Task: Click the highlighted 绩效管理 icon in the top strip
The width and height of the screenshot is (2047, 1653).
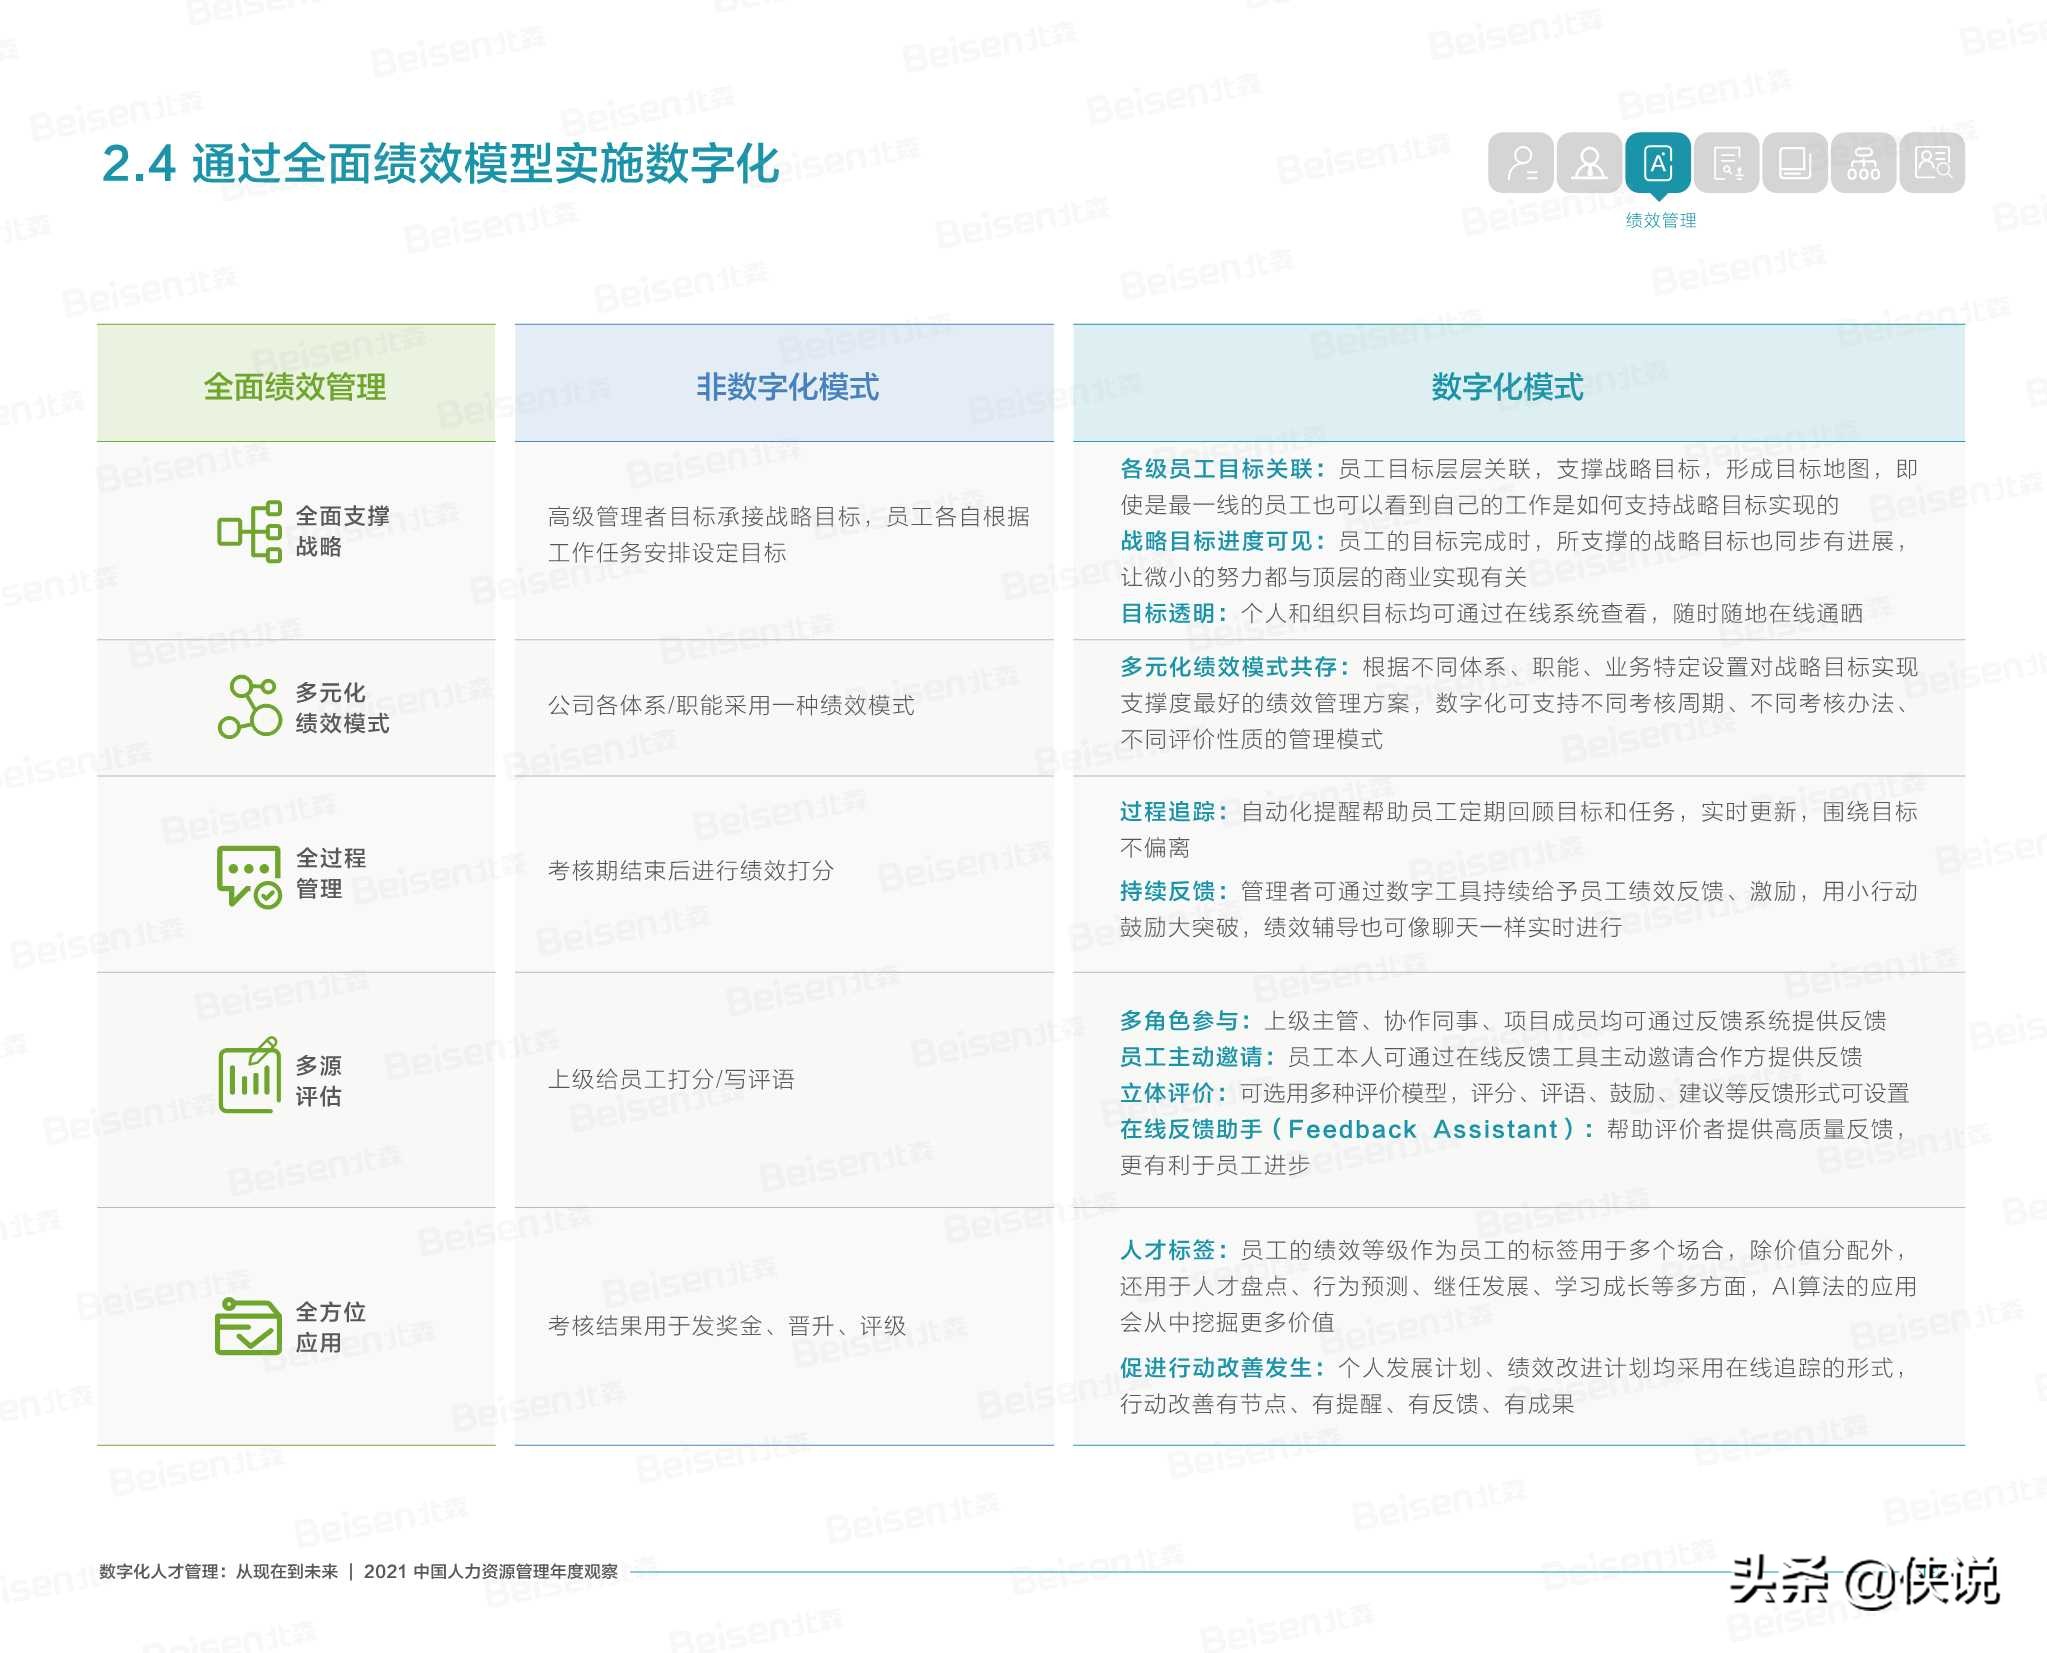Action: point(1658,163)
